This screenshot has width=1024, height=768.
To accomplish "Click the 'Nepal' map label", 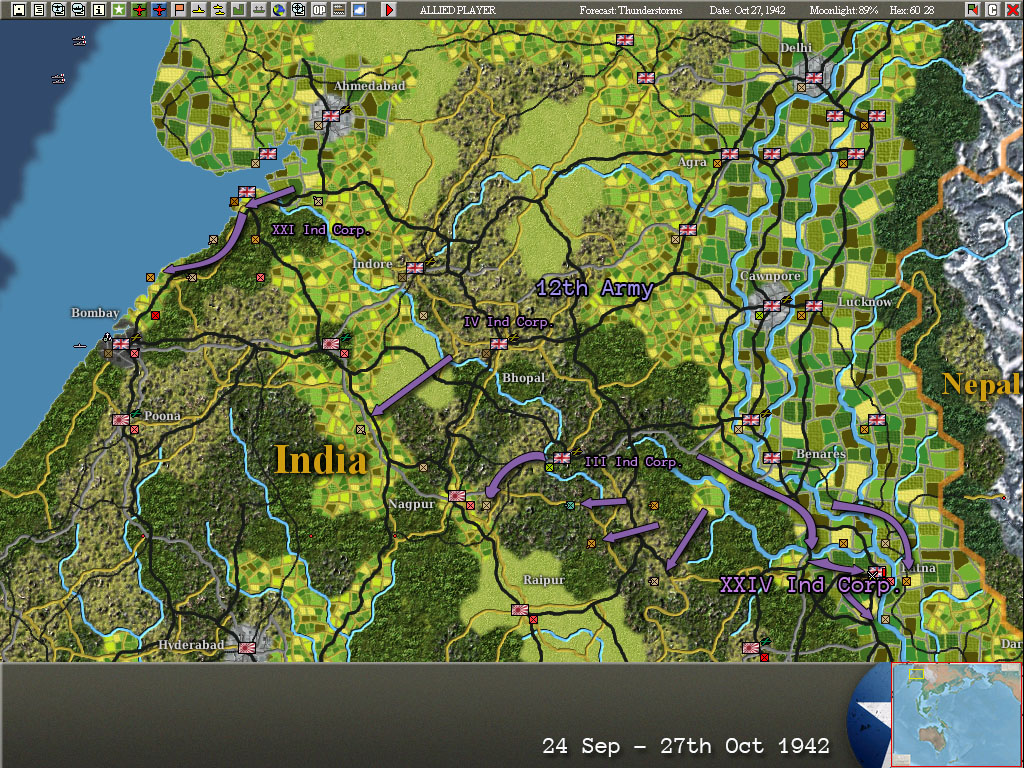I will (982, 384).
